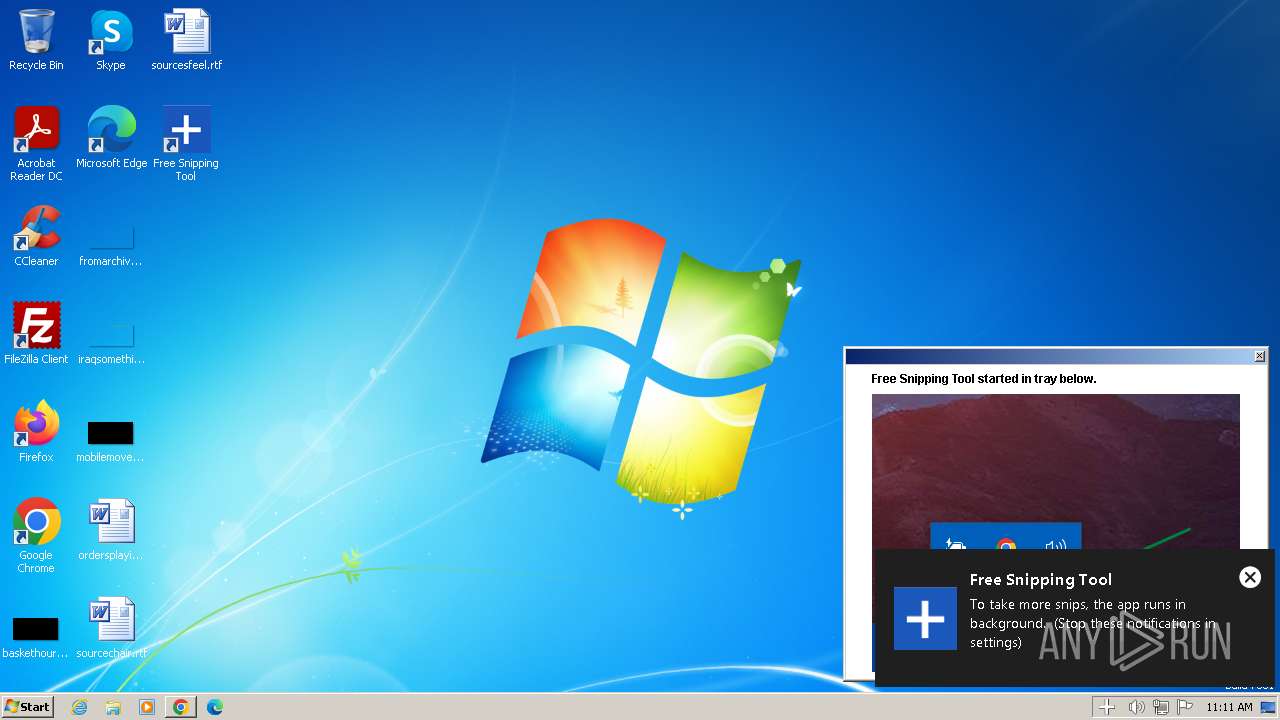Select the sourcechair.rtf document icon

pos(111,628)
